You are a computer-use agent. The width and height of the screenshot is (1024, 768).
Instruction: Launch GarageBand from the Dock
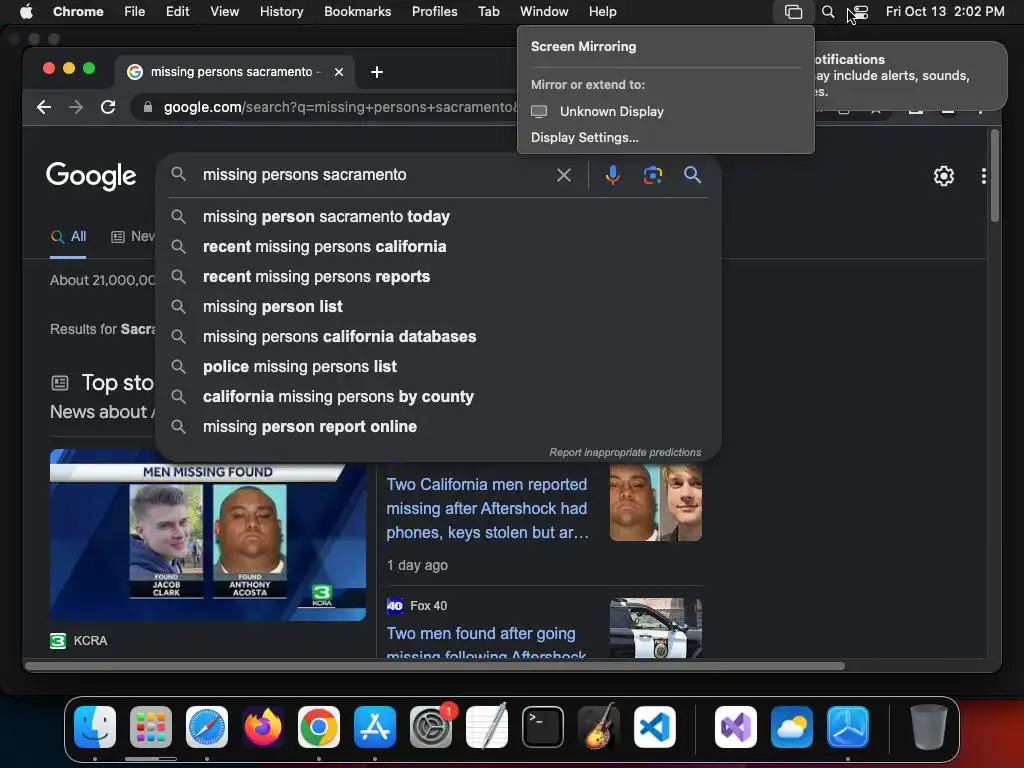(599, 727)
